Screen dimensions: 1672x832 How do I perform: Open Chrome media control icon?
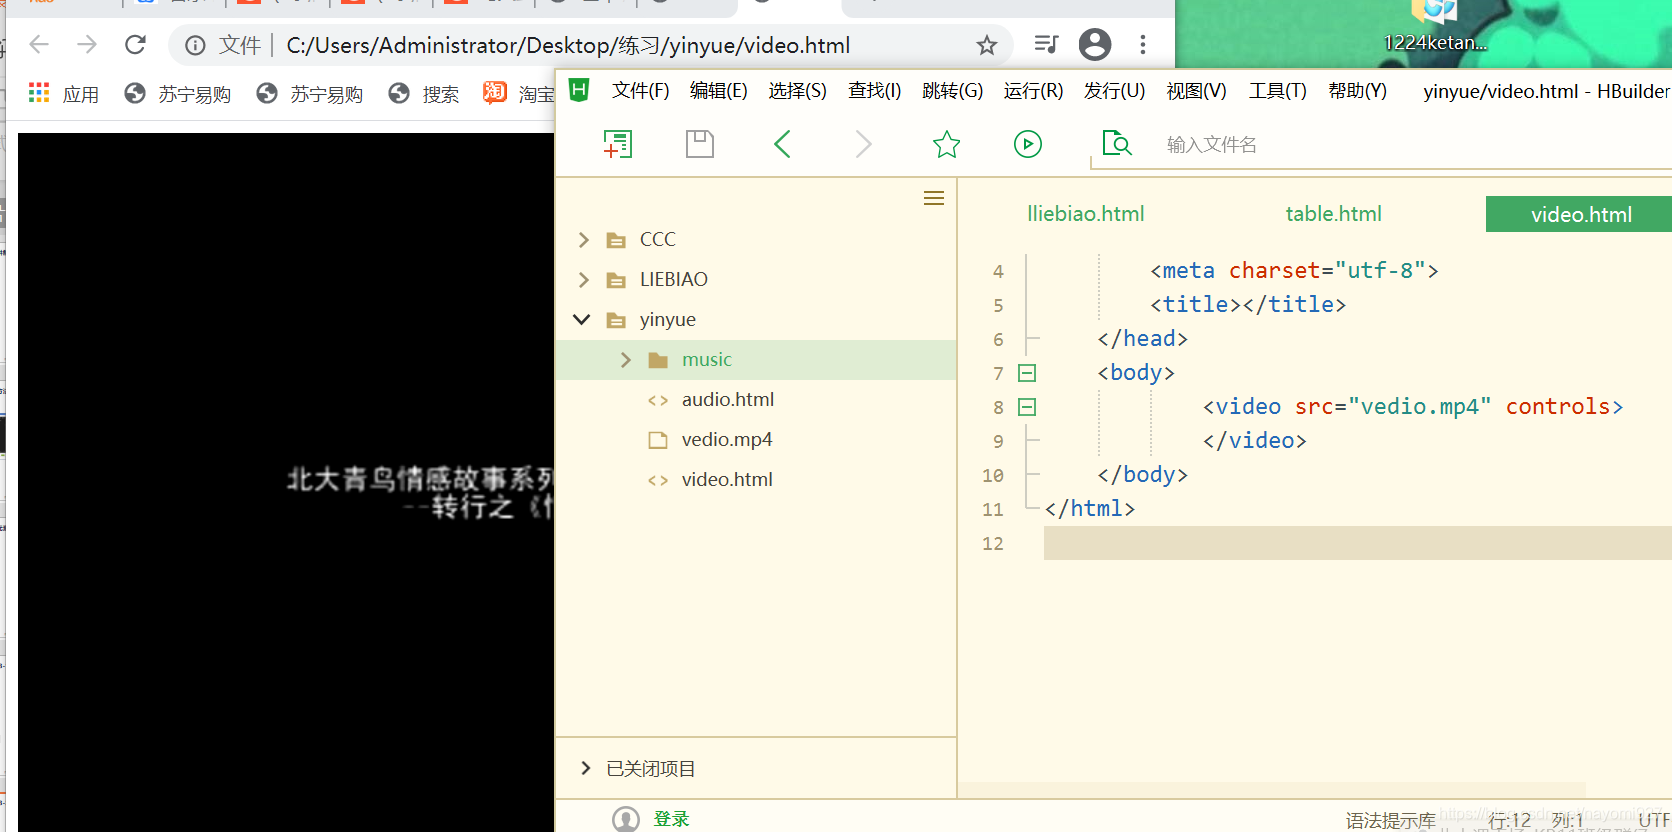pos(1046,44)
